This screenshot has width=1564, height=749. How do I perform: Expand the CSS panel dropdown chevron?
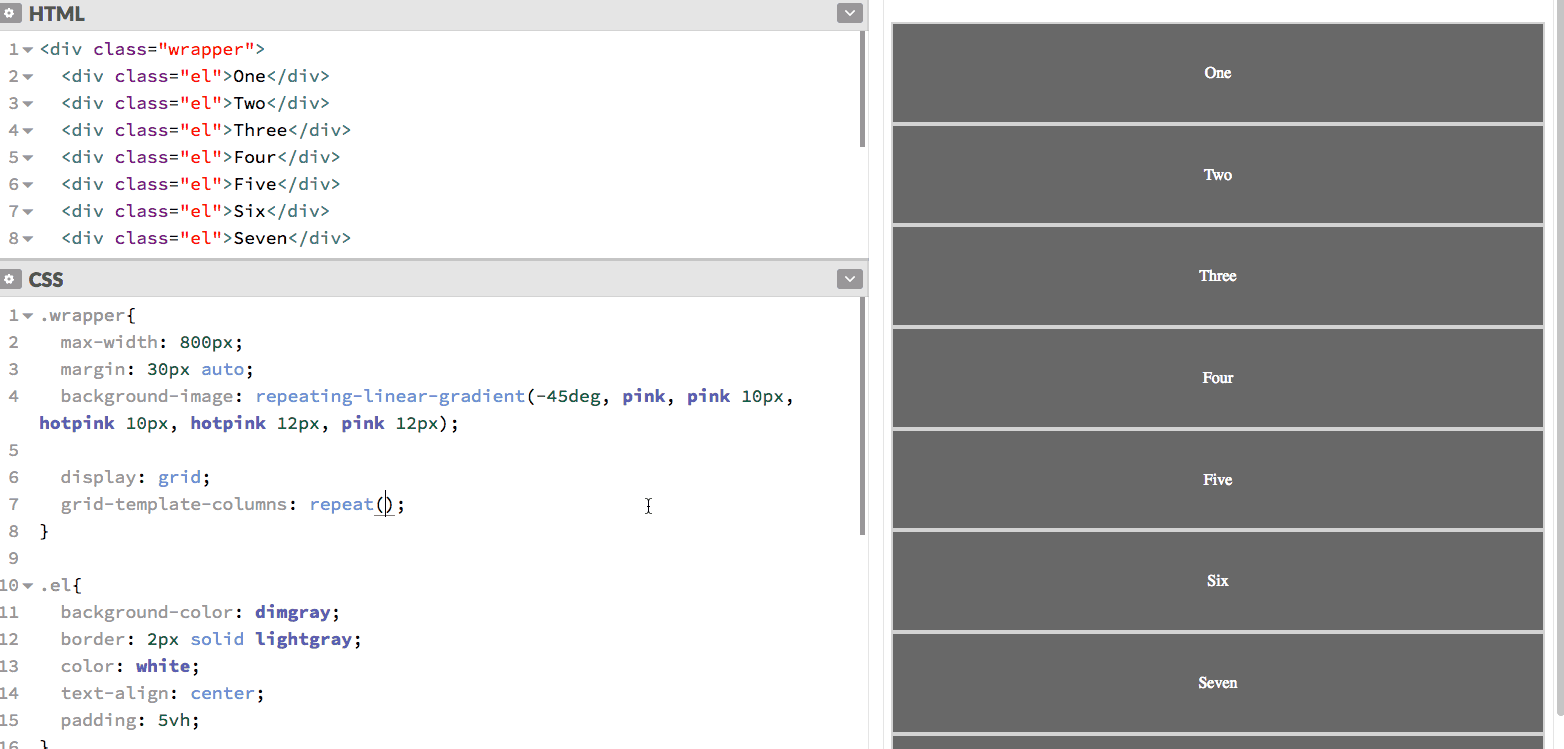849,280
